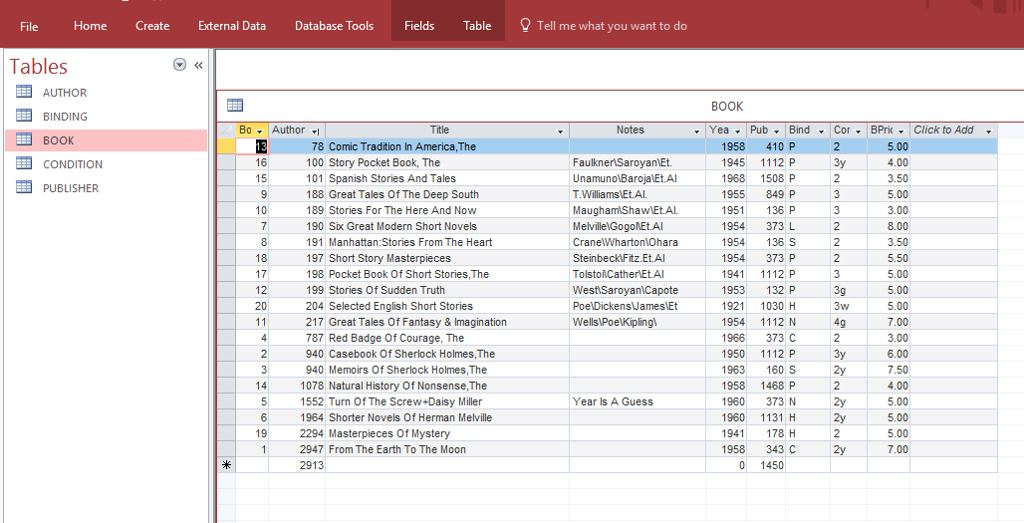This screenshot has height=523, width=1024.
Task: Click the datasheet icon beside the BOOK title
Action: tap(235, 105)
